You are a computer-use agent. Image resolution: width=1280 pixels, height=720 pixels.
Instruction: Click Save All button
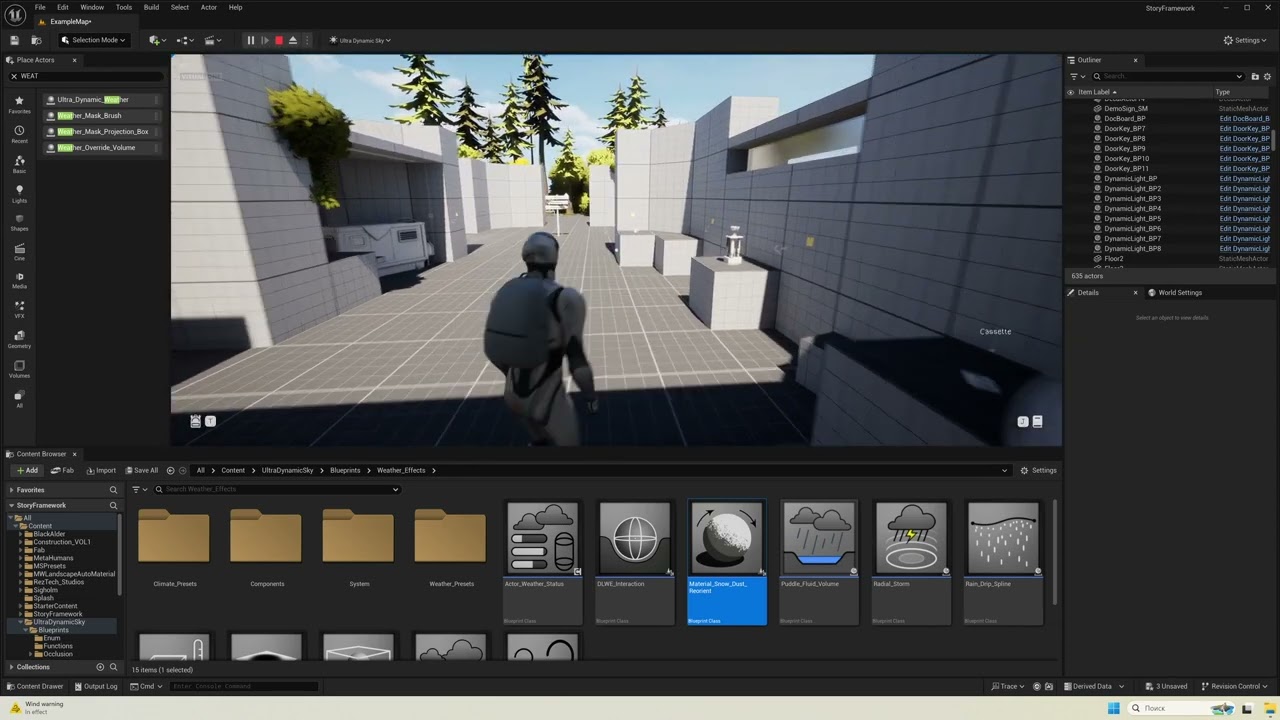click(141, 470)
